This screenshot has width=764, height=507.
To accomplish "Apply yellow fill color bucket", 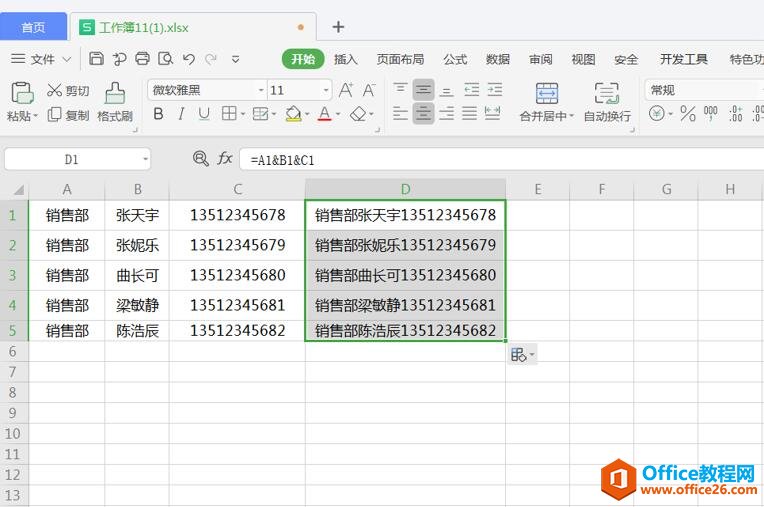I will click(293, 114).
